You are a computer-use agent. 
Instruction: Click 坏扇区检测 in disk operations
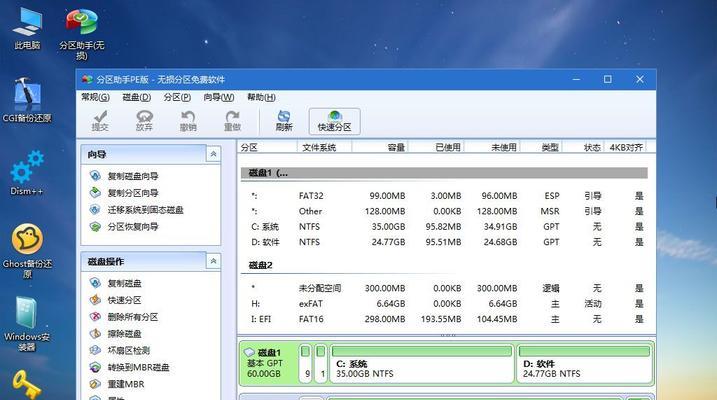128,351
